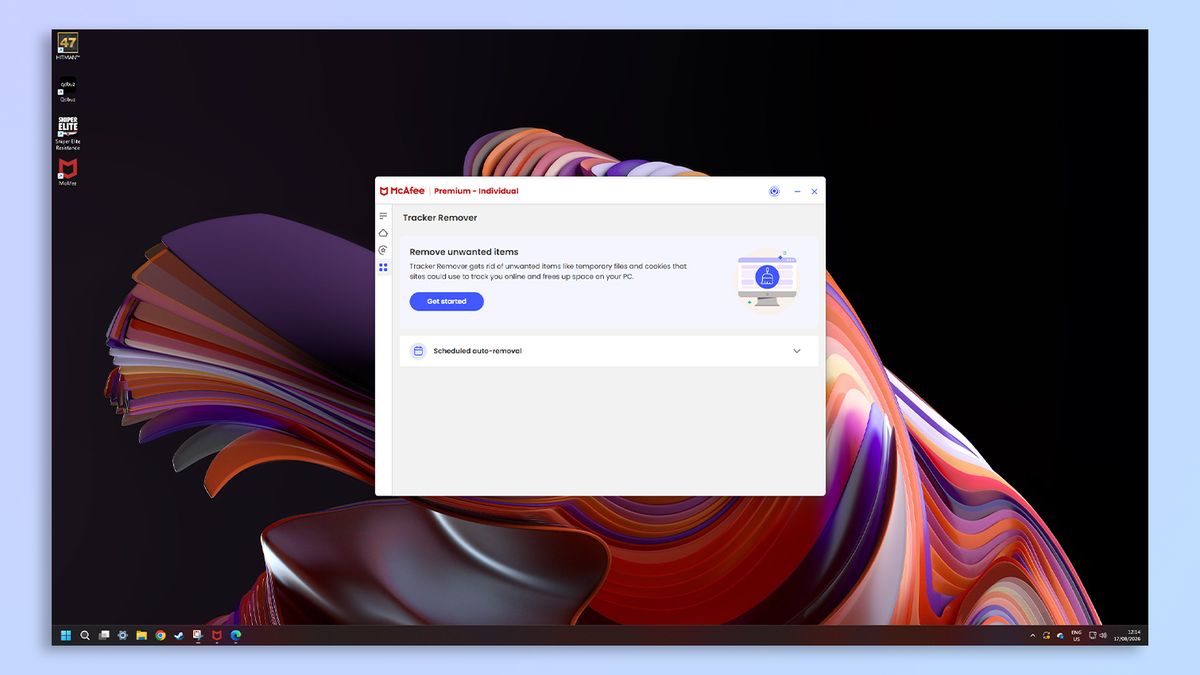Select the HITMAN desktop shortcut
The image size is (1200, 675).
[x=68, y=47]
